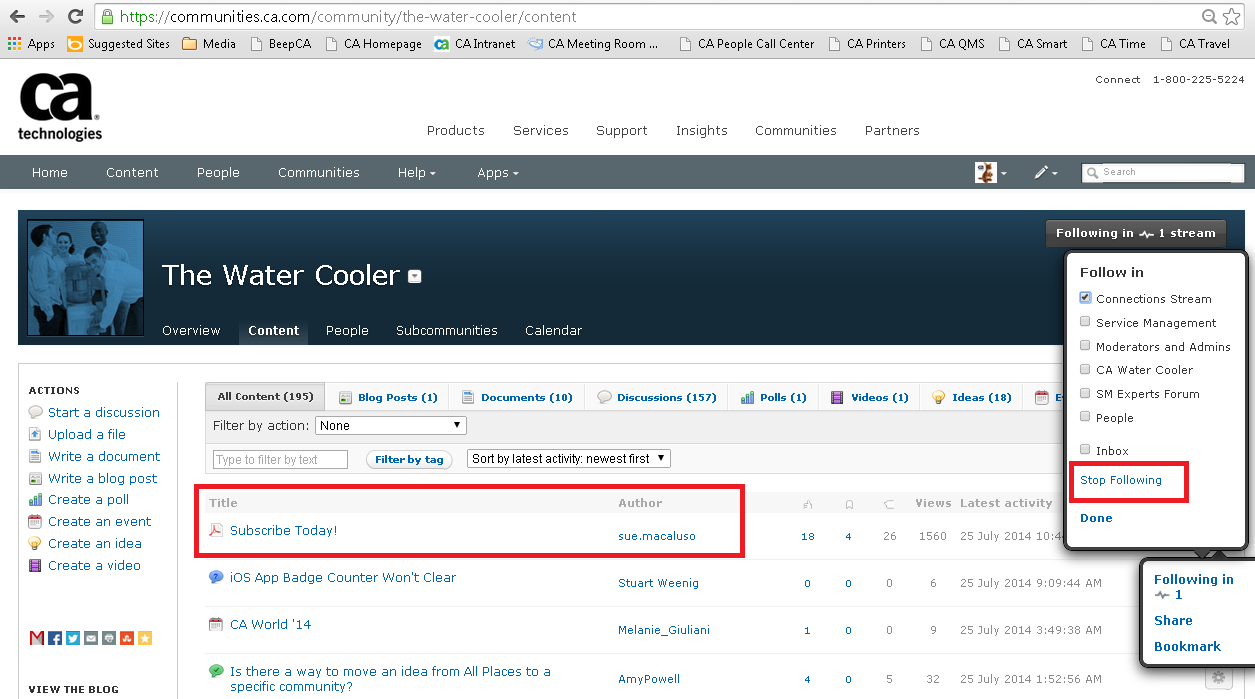Screen dimensions: 1255x699
Task: Open the Following in 1 stream dropdown
Action: pyautogui.click(x=1136, y=233)
